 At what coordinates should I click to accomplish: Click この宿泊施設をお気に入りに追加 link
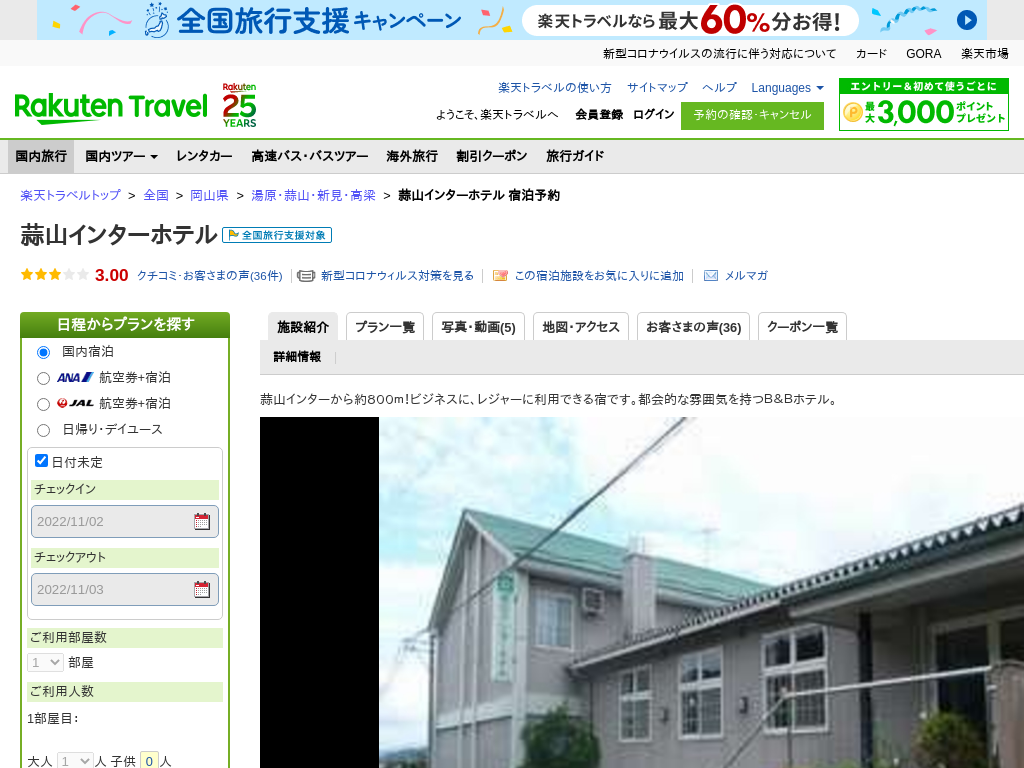pos(599,276)
